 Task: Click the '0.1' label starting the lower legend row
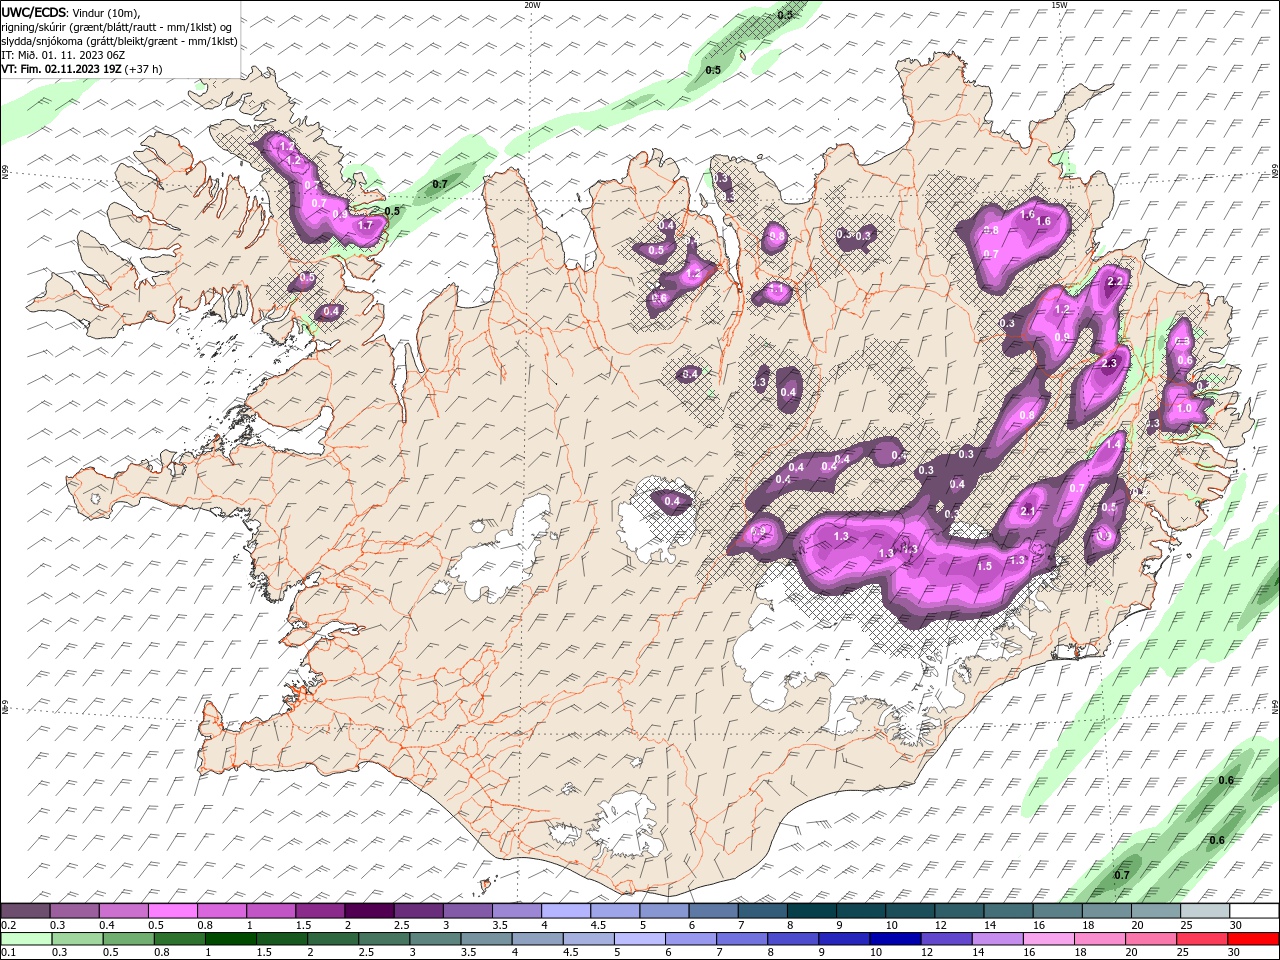[x=9, y=953]
